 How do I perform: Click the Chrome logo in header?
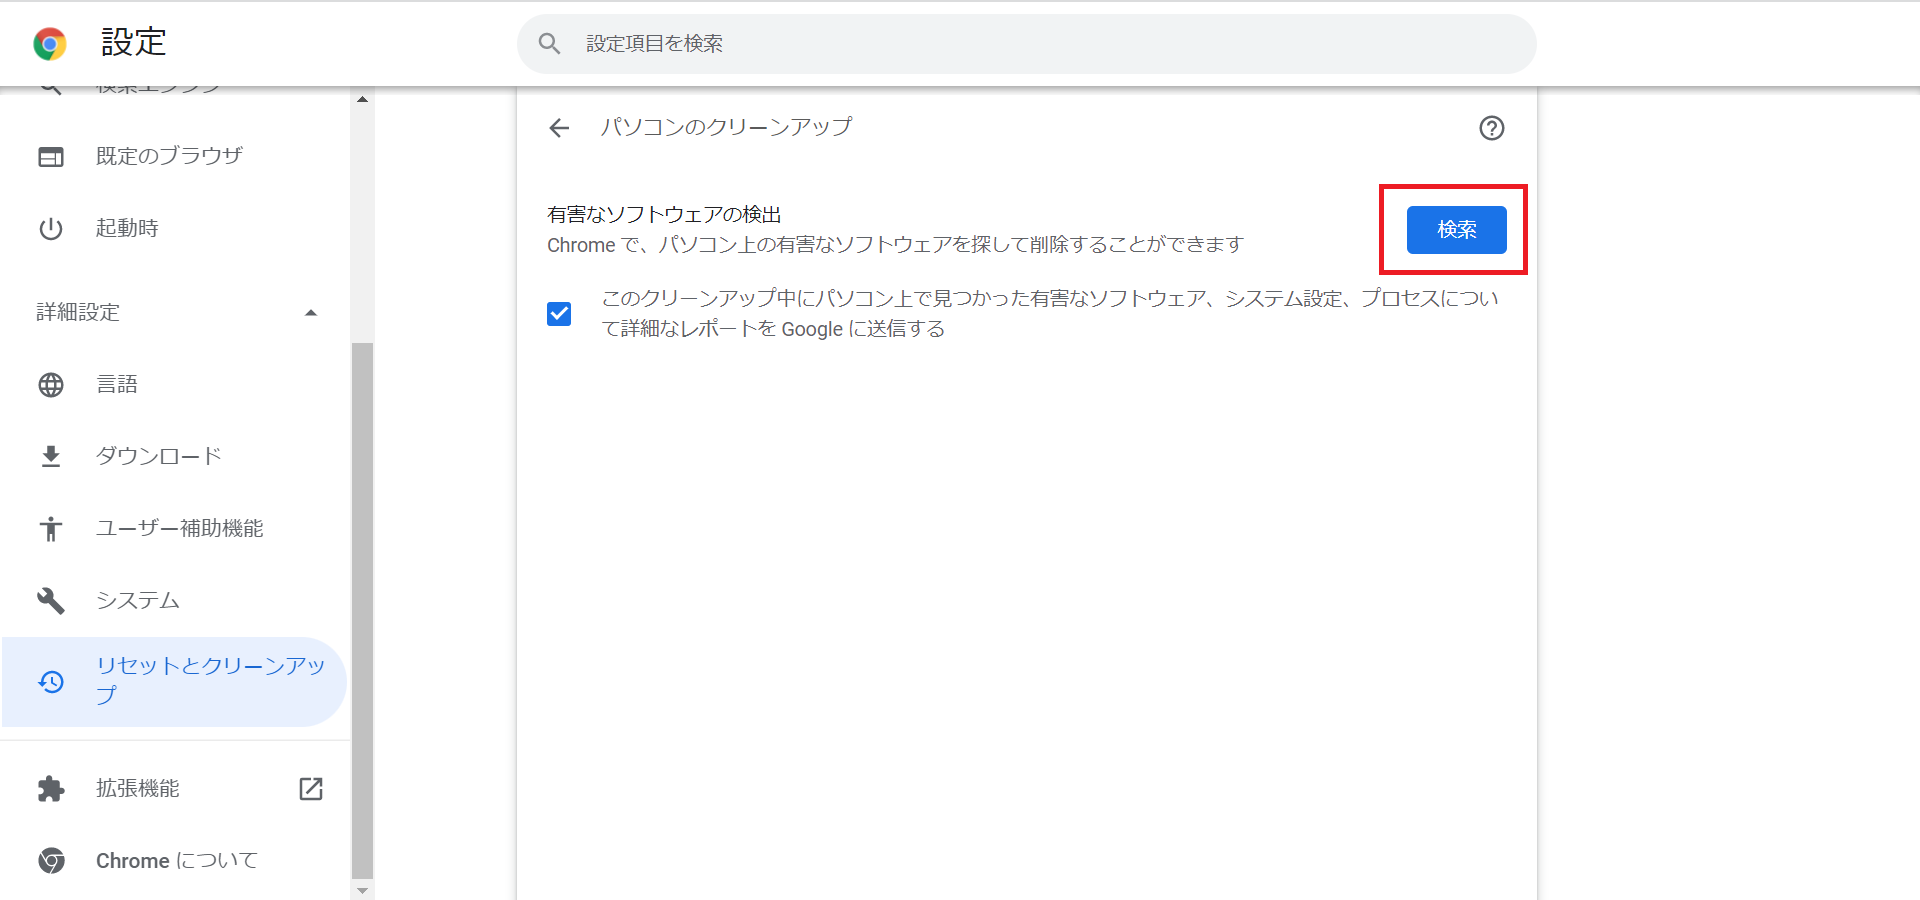coord(50,44)
